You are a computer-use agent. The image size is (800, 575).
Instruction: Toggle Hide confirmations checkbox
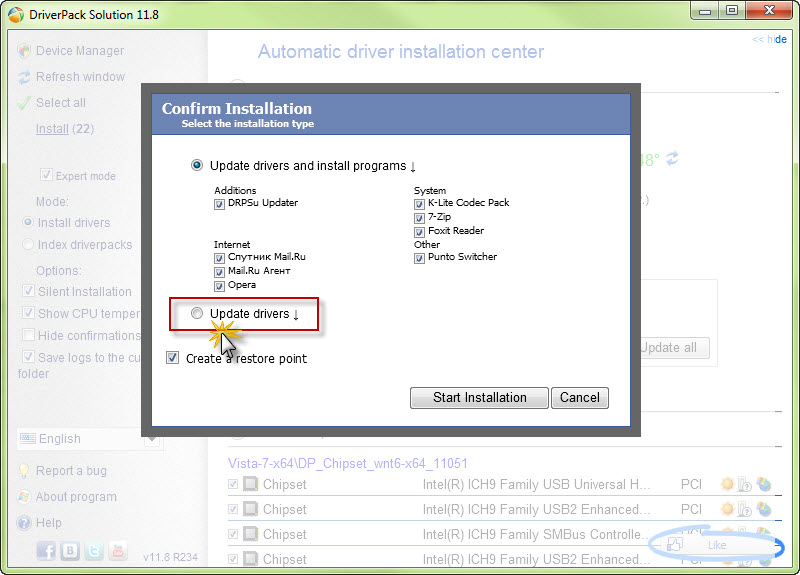28,335
